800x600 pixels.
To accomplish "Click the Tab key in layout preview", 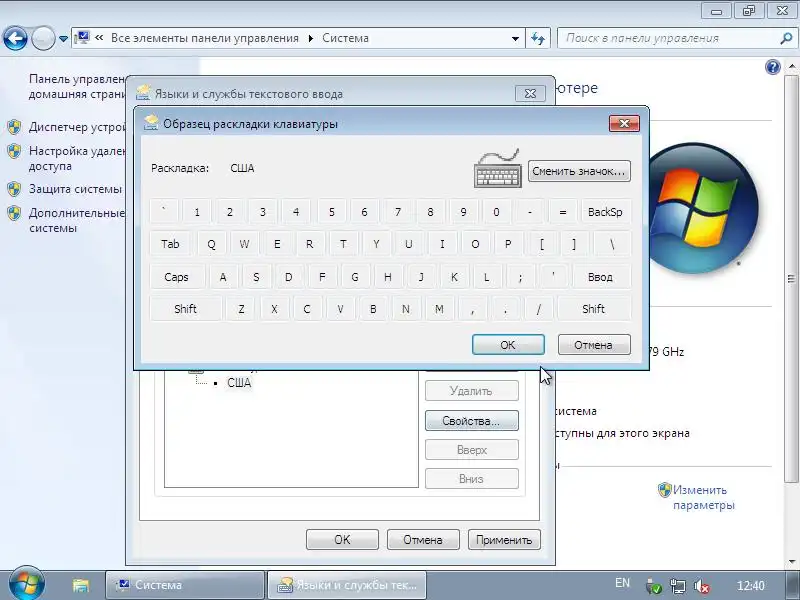I will [x=170, y=244].
